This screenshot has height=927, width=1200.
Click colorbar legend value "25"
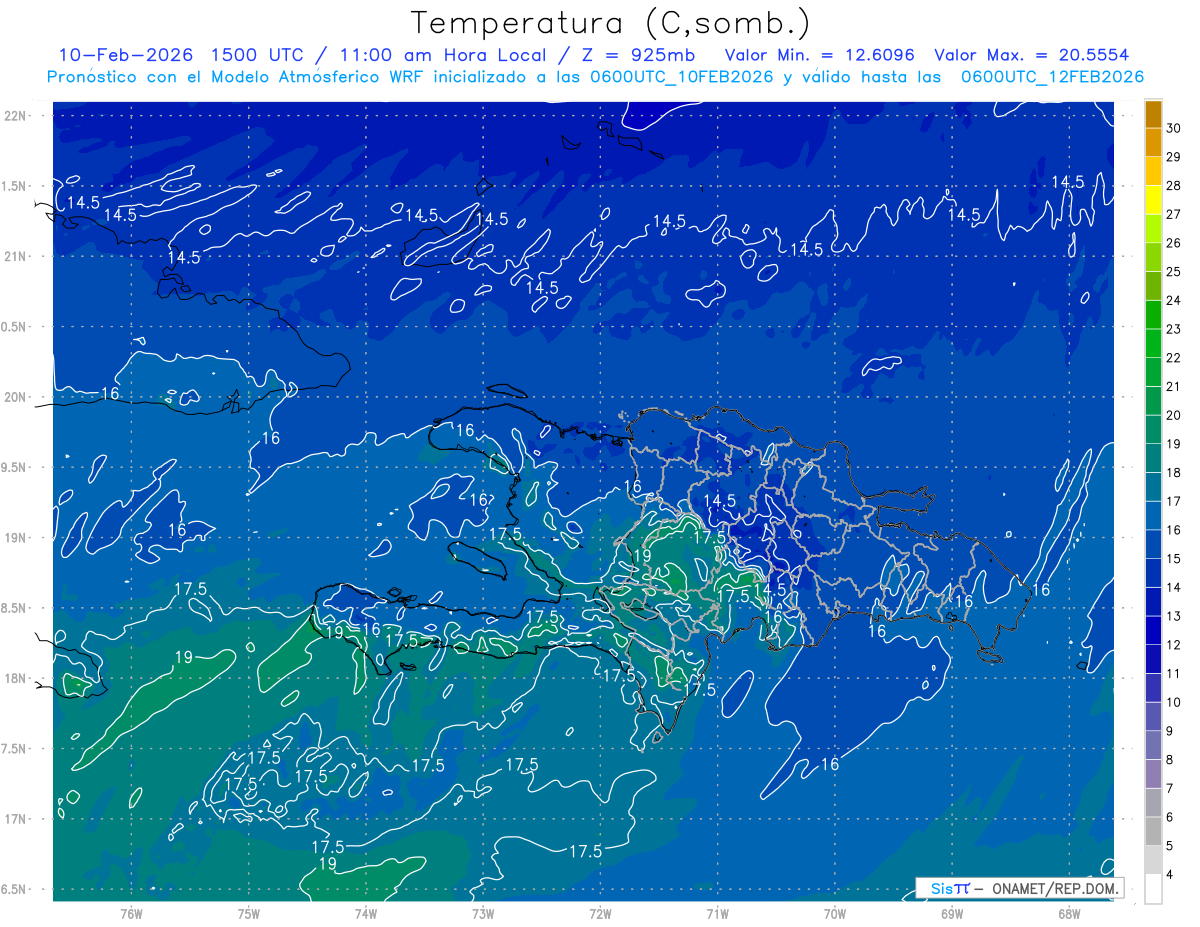[1173, 272]
